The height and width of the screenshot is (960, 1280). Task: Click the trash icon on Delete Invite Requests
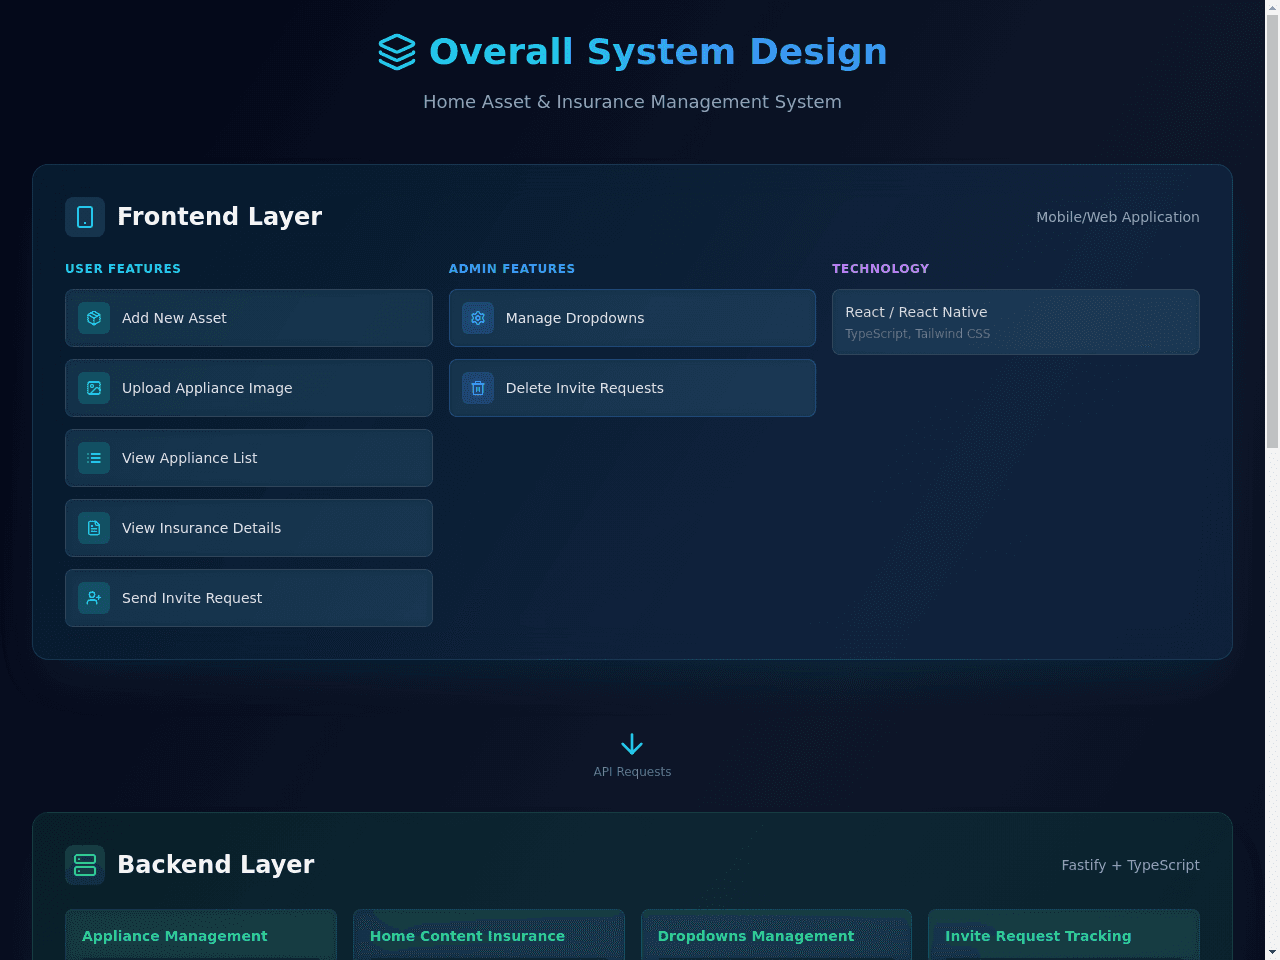pyautogui.click(x=478, y=388)
